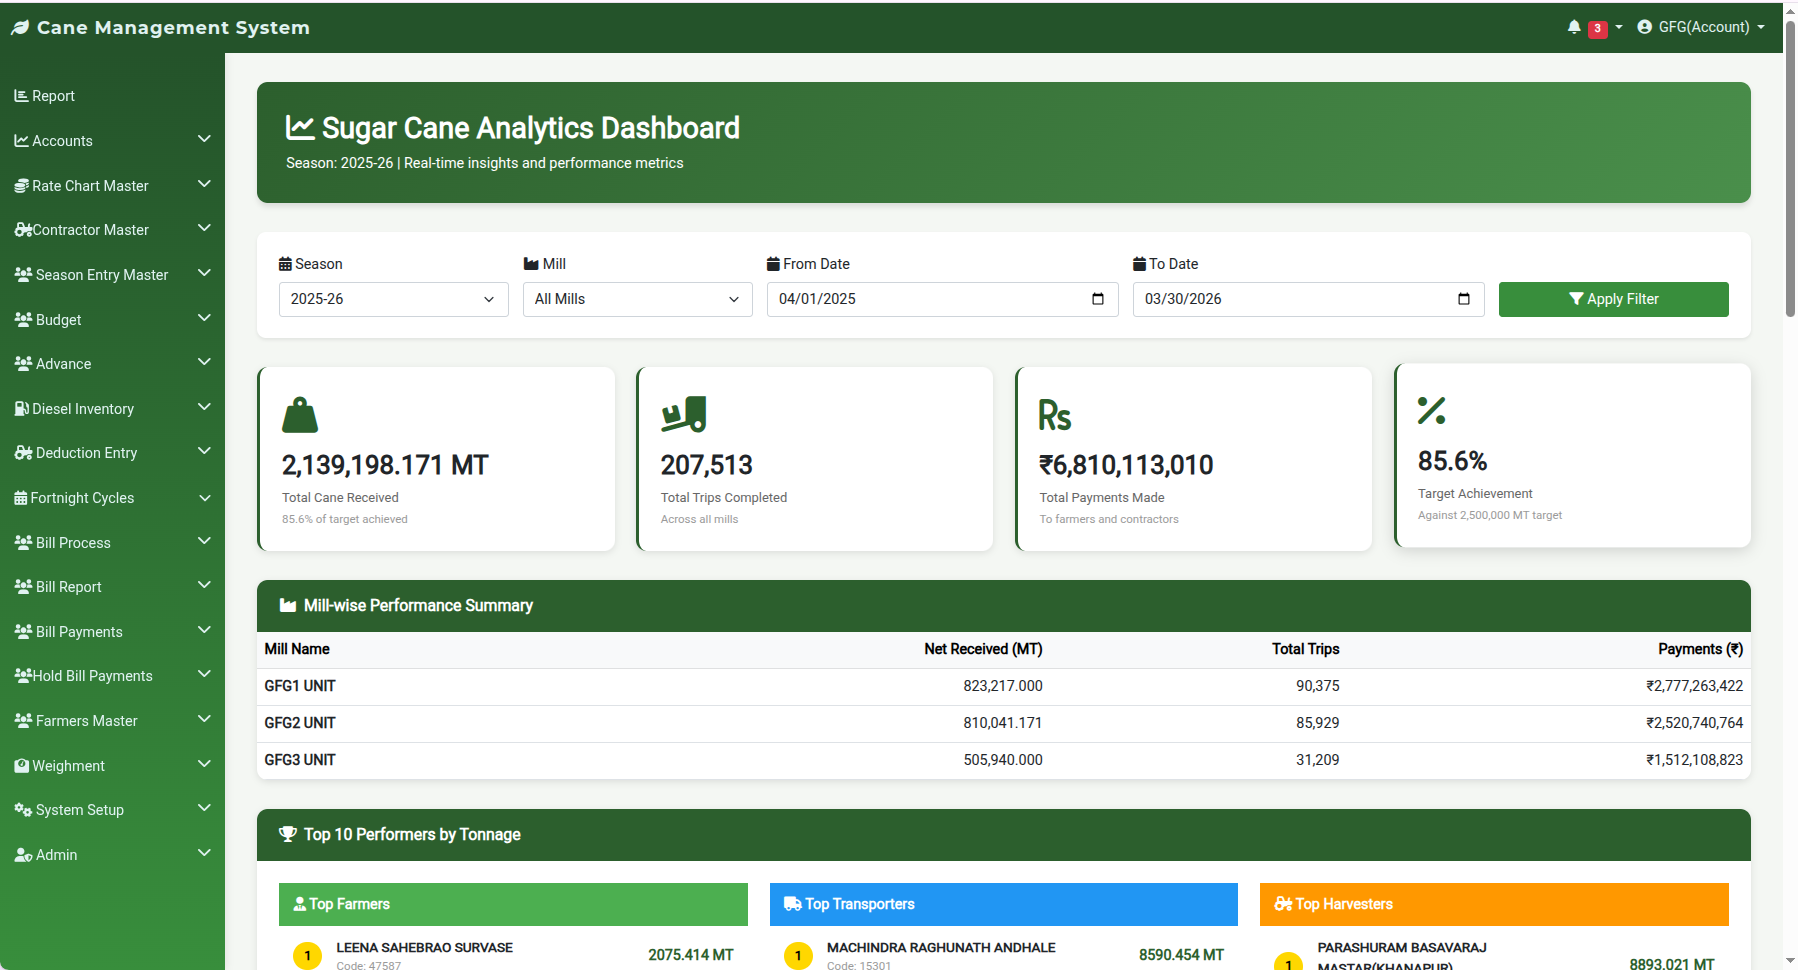Click the Weighment scale icon
The width and height of the screenshot is (1798, 970).
pos(22,766)
